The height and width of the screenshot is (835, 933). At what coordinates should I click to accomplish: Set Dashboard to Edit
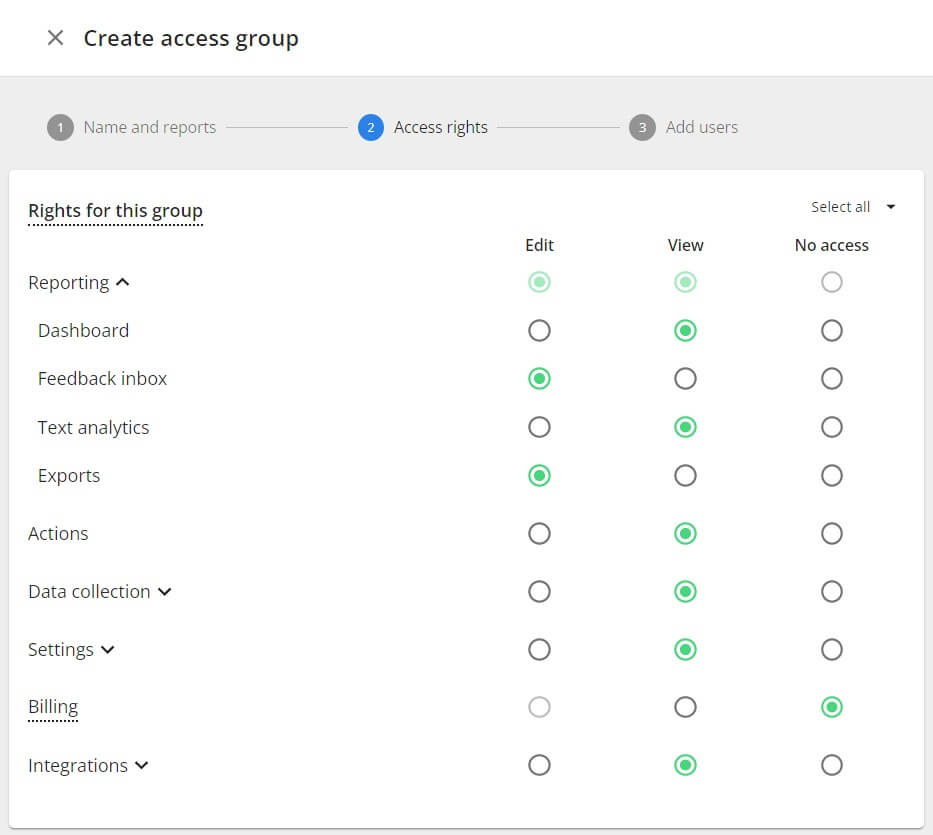tap(539, 331)
